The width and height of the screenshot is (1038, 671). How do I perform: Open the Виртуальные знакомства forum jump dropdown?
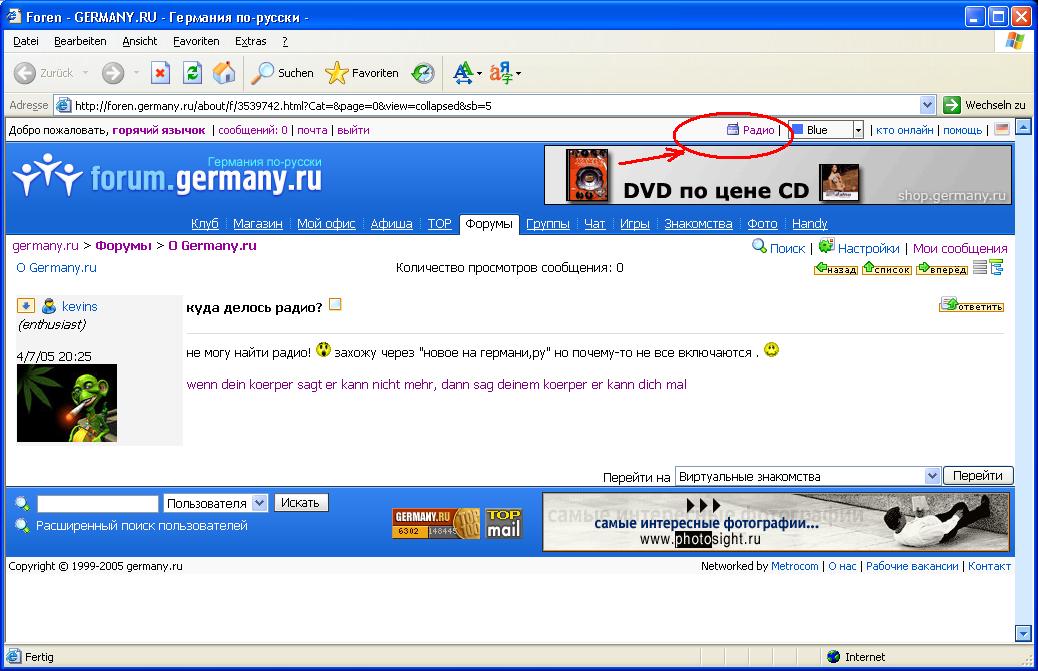pos(932,476)
